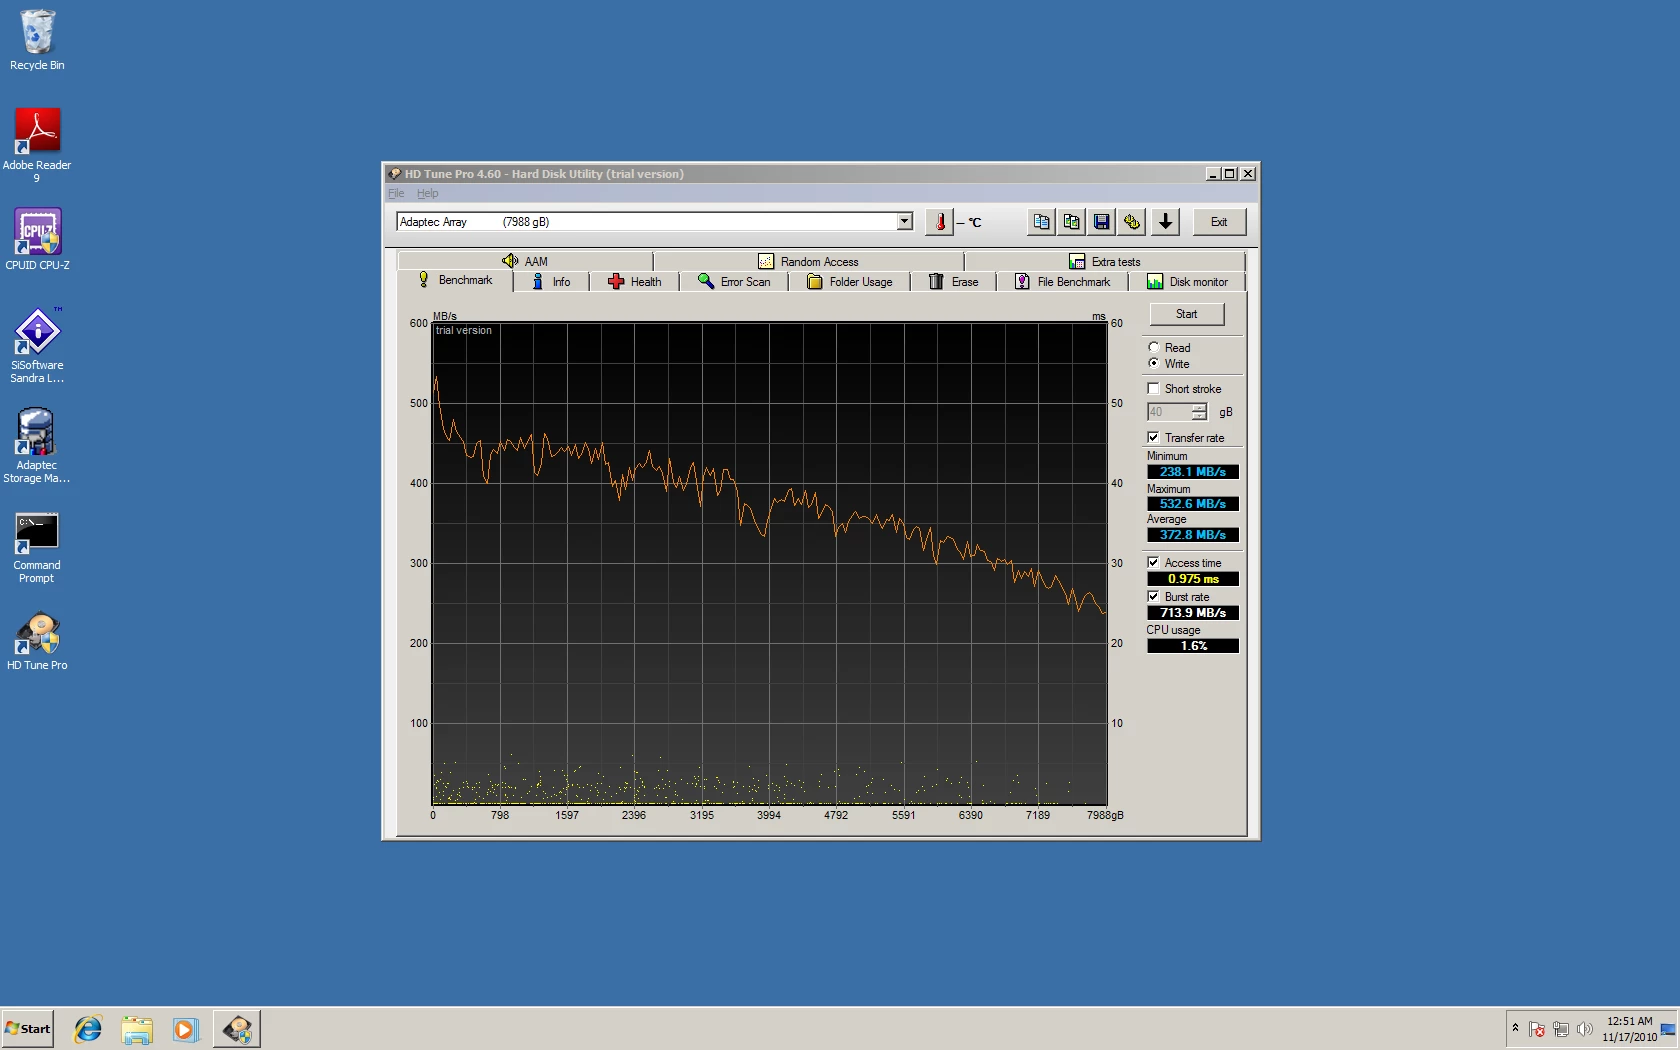
Task: Launch Internet Explorer from taskbar
Action: [88, 1029]
